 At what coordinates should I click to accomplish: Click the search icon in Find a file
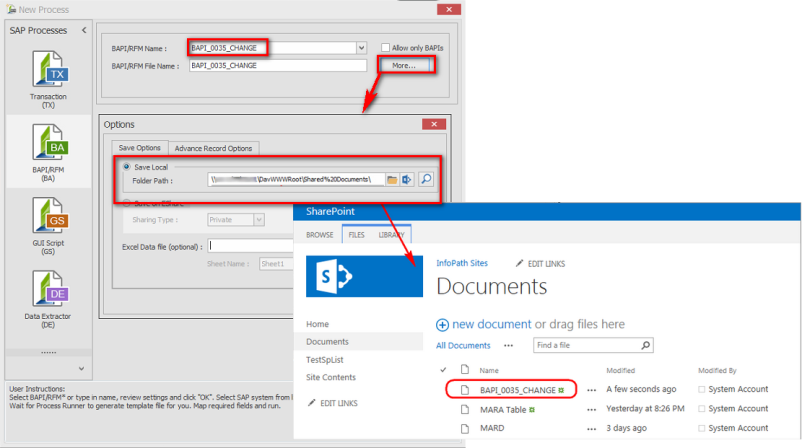644,346
